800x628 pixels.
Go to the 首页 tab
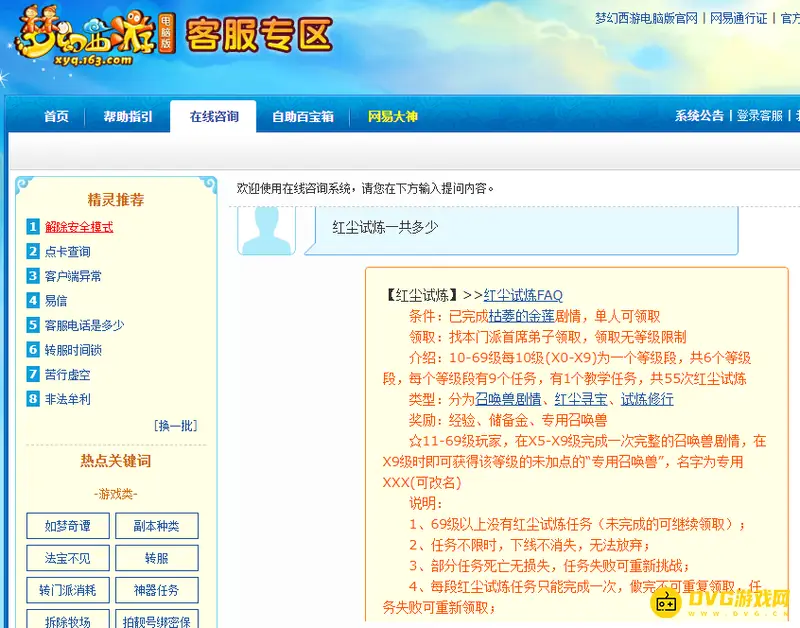56,116
